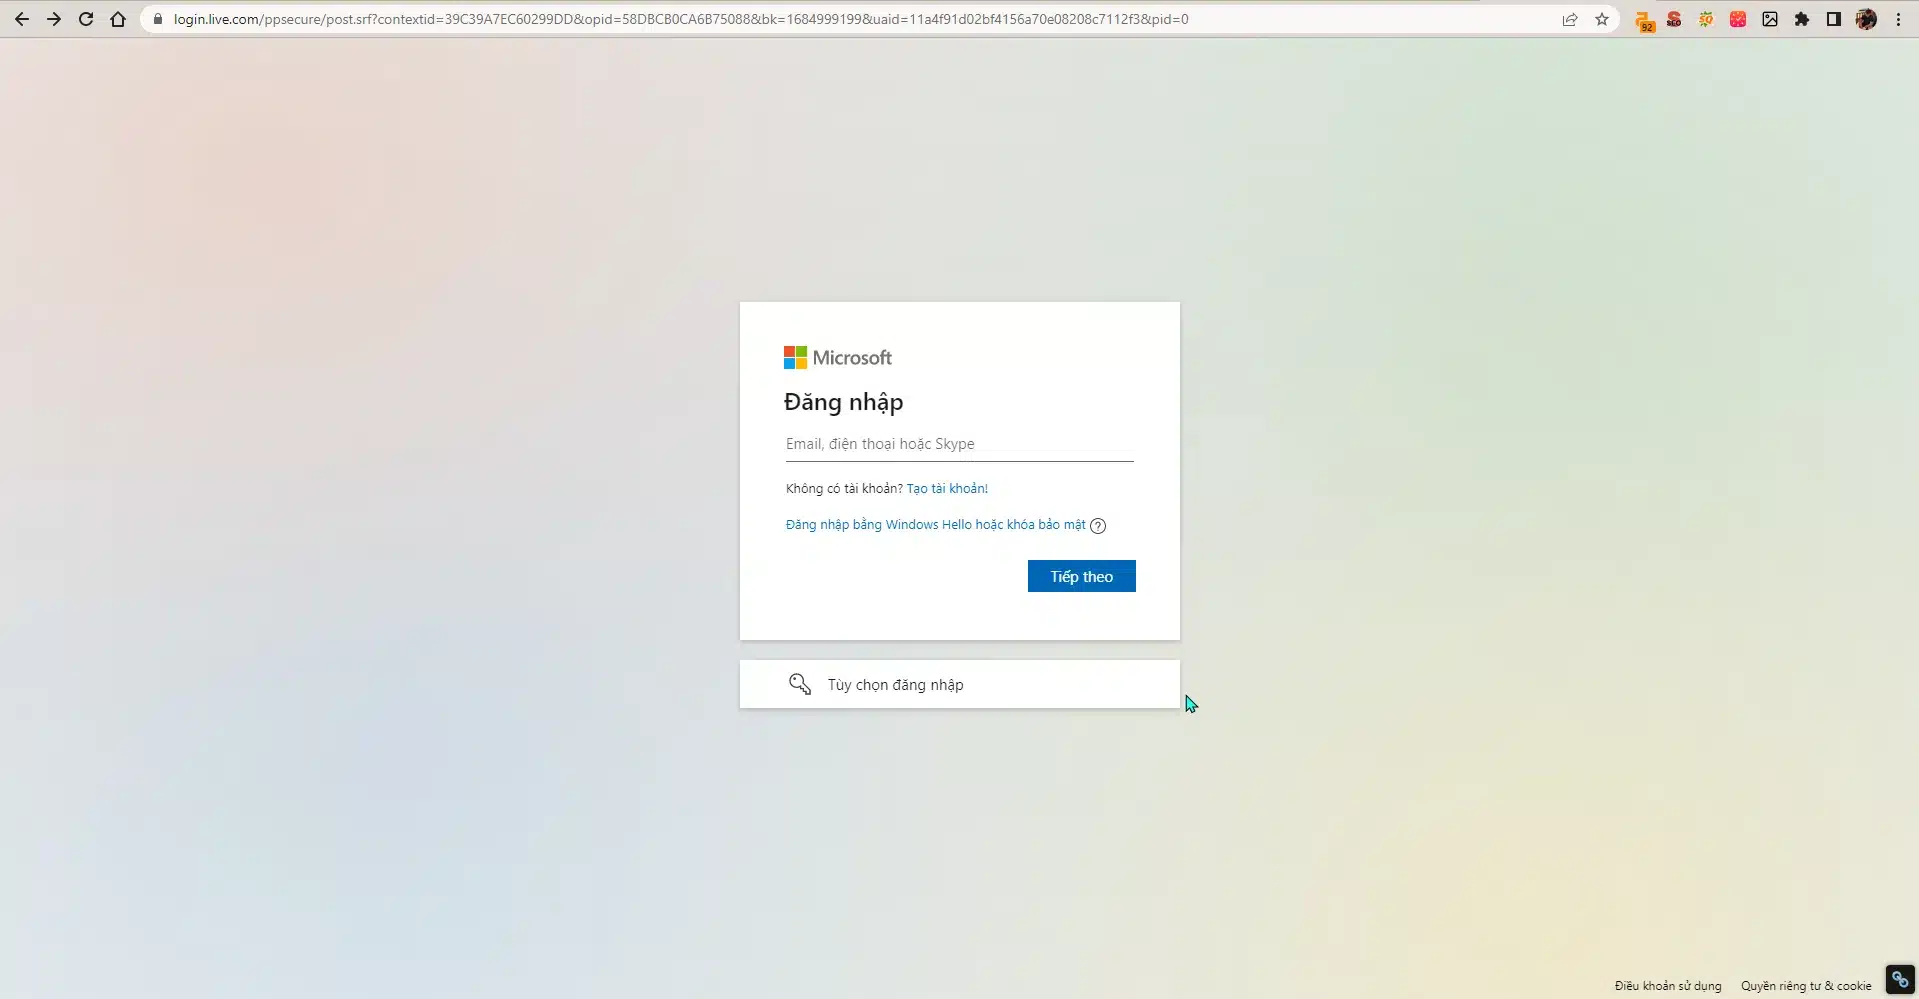Open Chrome three-dot menu
This screenshot has width=1919, height=999.
click(1898, 19)
